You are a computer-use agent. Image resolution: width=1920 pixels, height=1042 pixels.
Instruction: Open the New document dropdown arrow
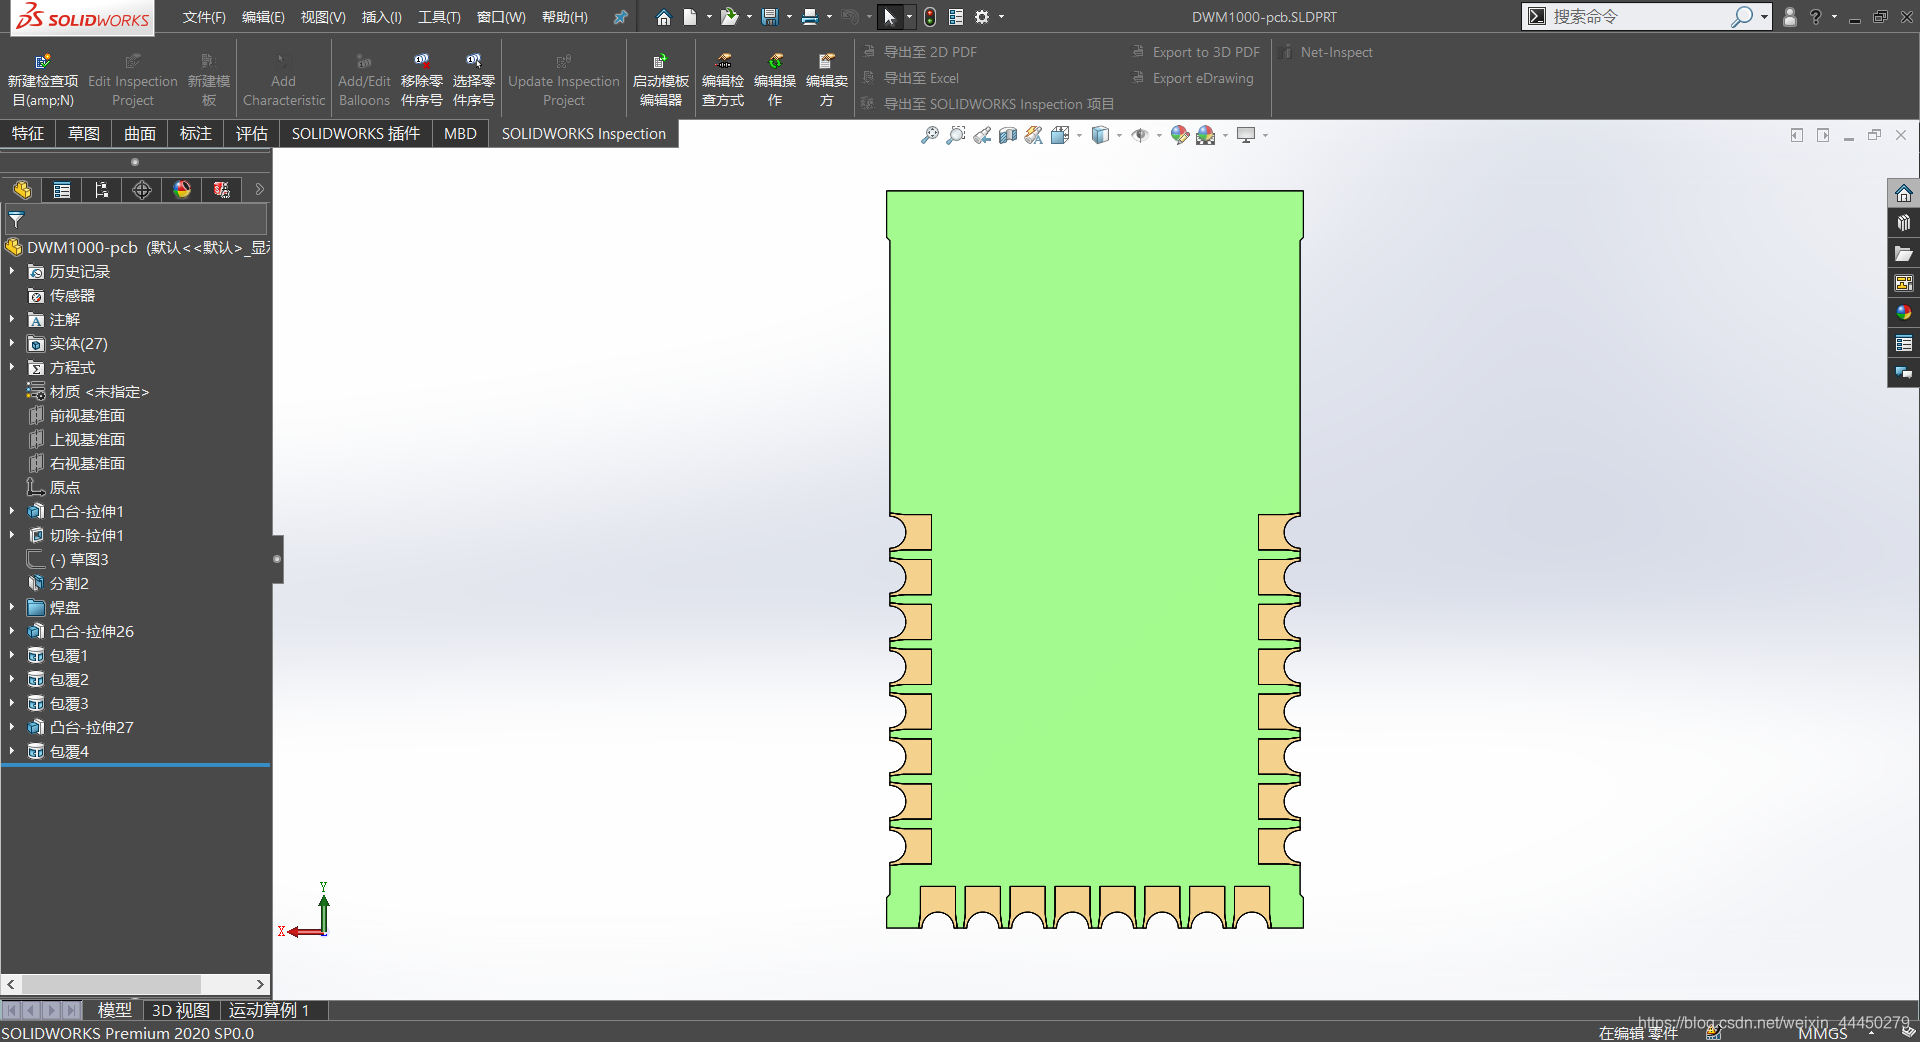[709, 17]
